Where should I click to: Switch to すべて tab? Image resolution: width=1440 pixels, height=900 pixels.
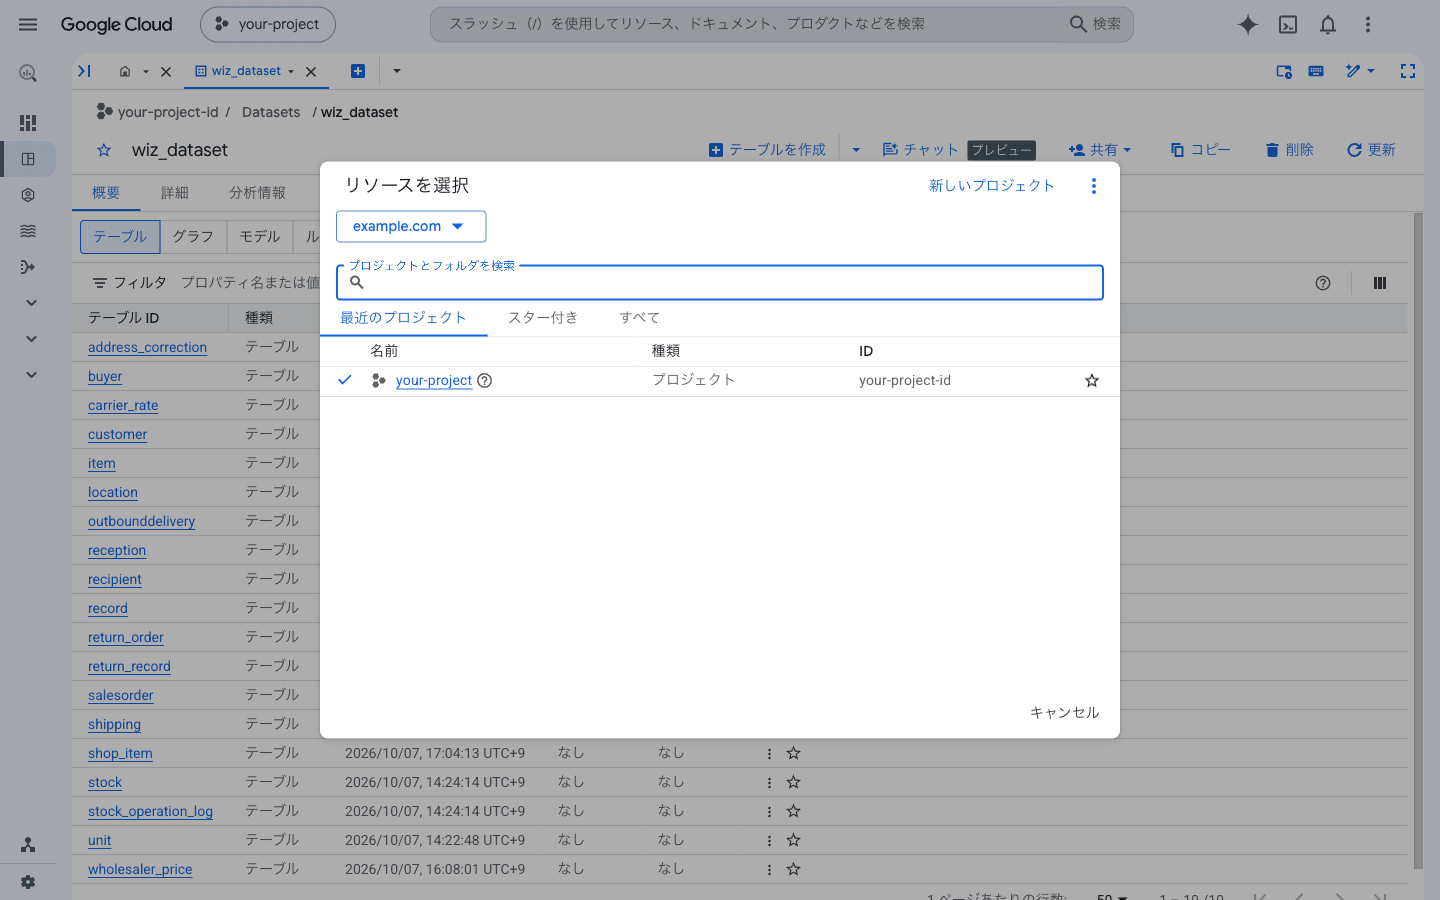coord(639,318)
